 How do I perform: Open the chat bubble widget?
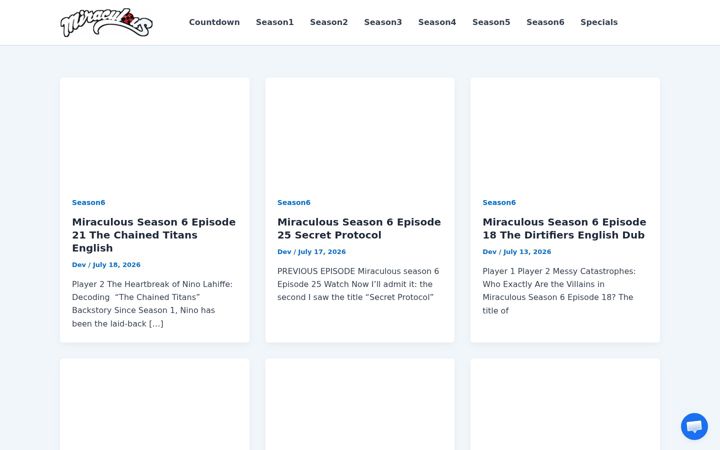(x=694, y=426)
